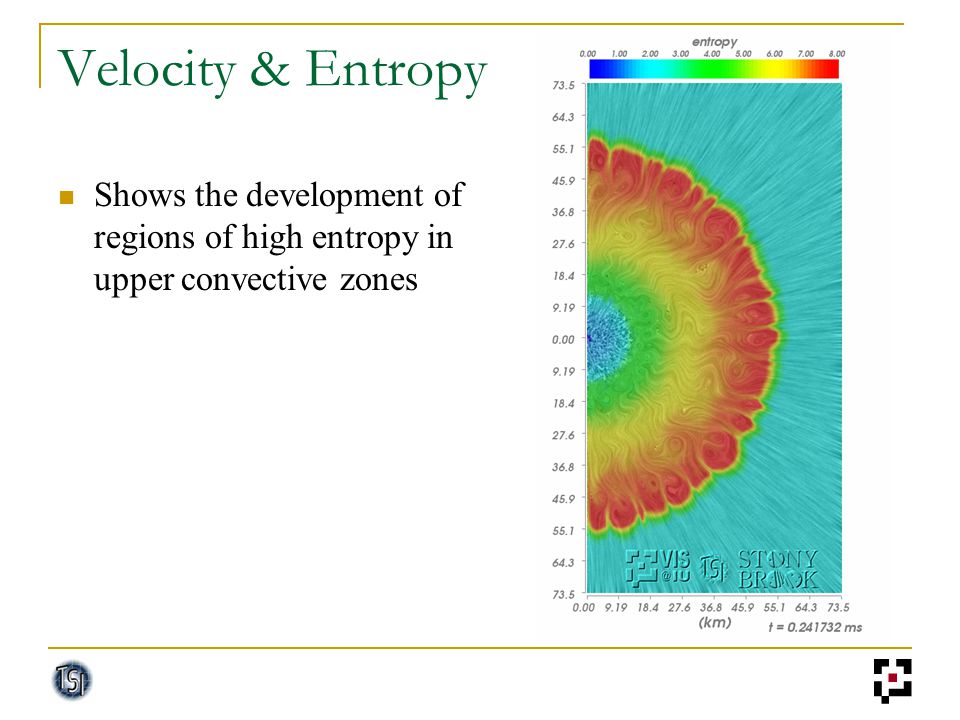
Task: Click the TSI logo in the footer
Action: pos(72,680)
